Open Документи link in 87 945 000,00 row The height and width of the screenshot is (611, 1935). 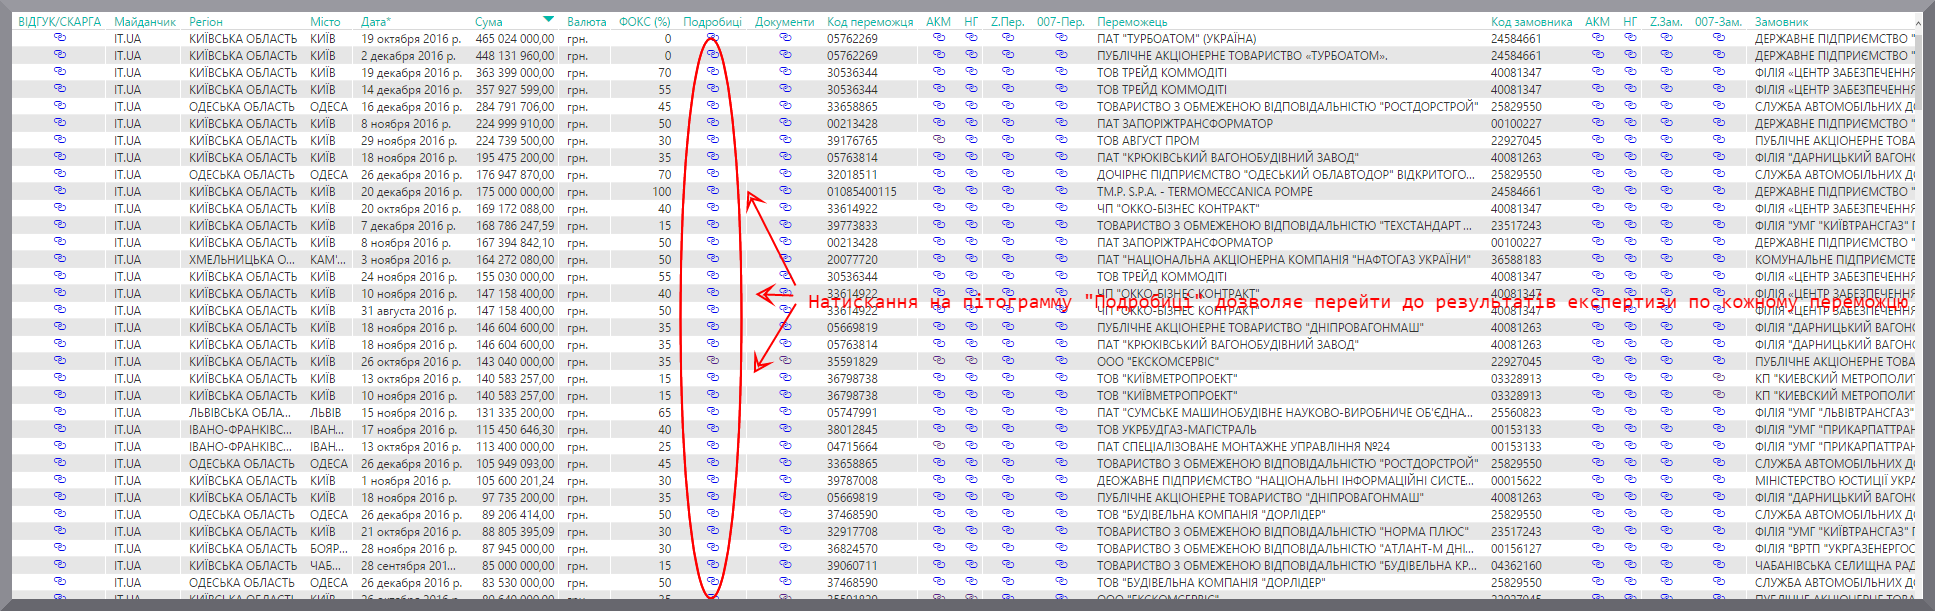tap(785, 548)
